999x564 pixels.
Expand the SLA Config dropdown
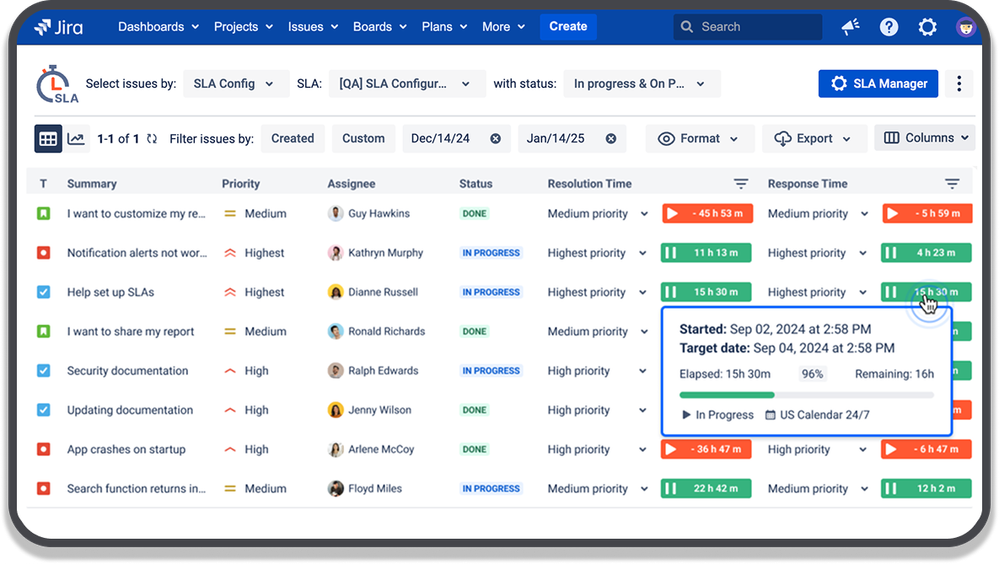click(236, 83)
